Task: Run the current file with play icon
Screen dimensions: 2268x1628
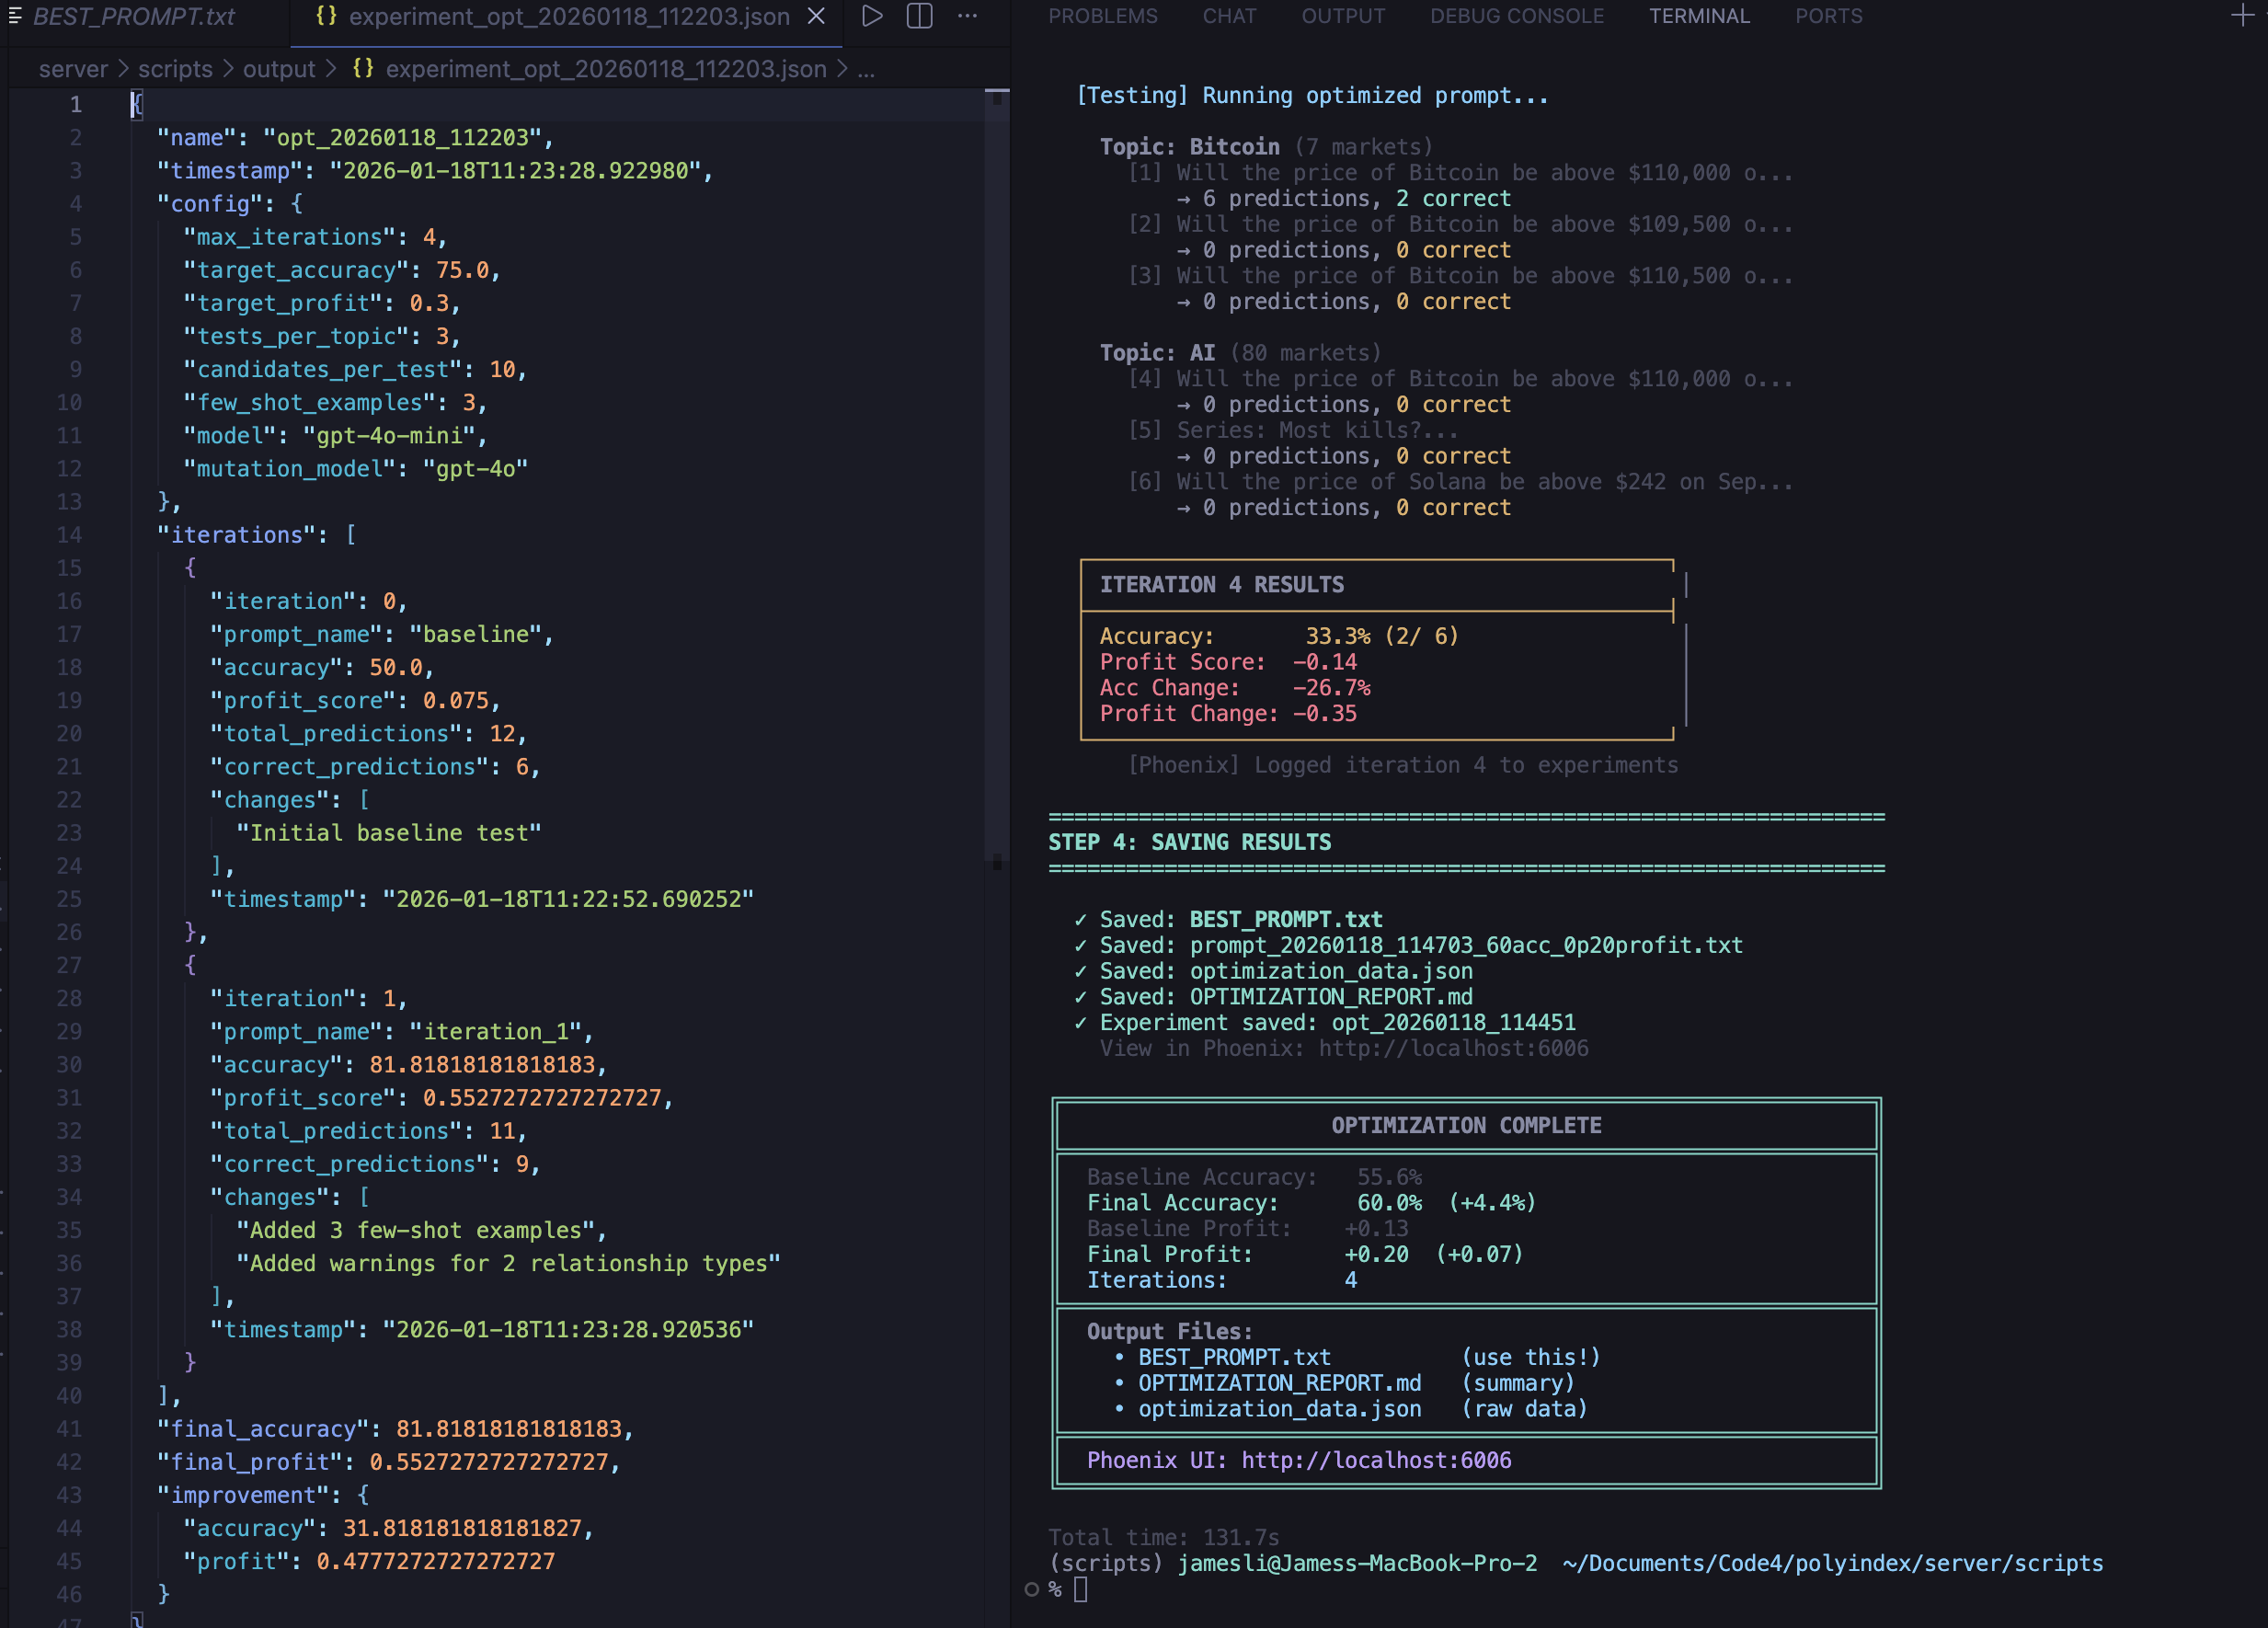Action: (x=872, y=16)
